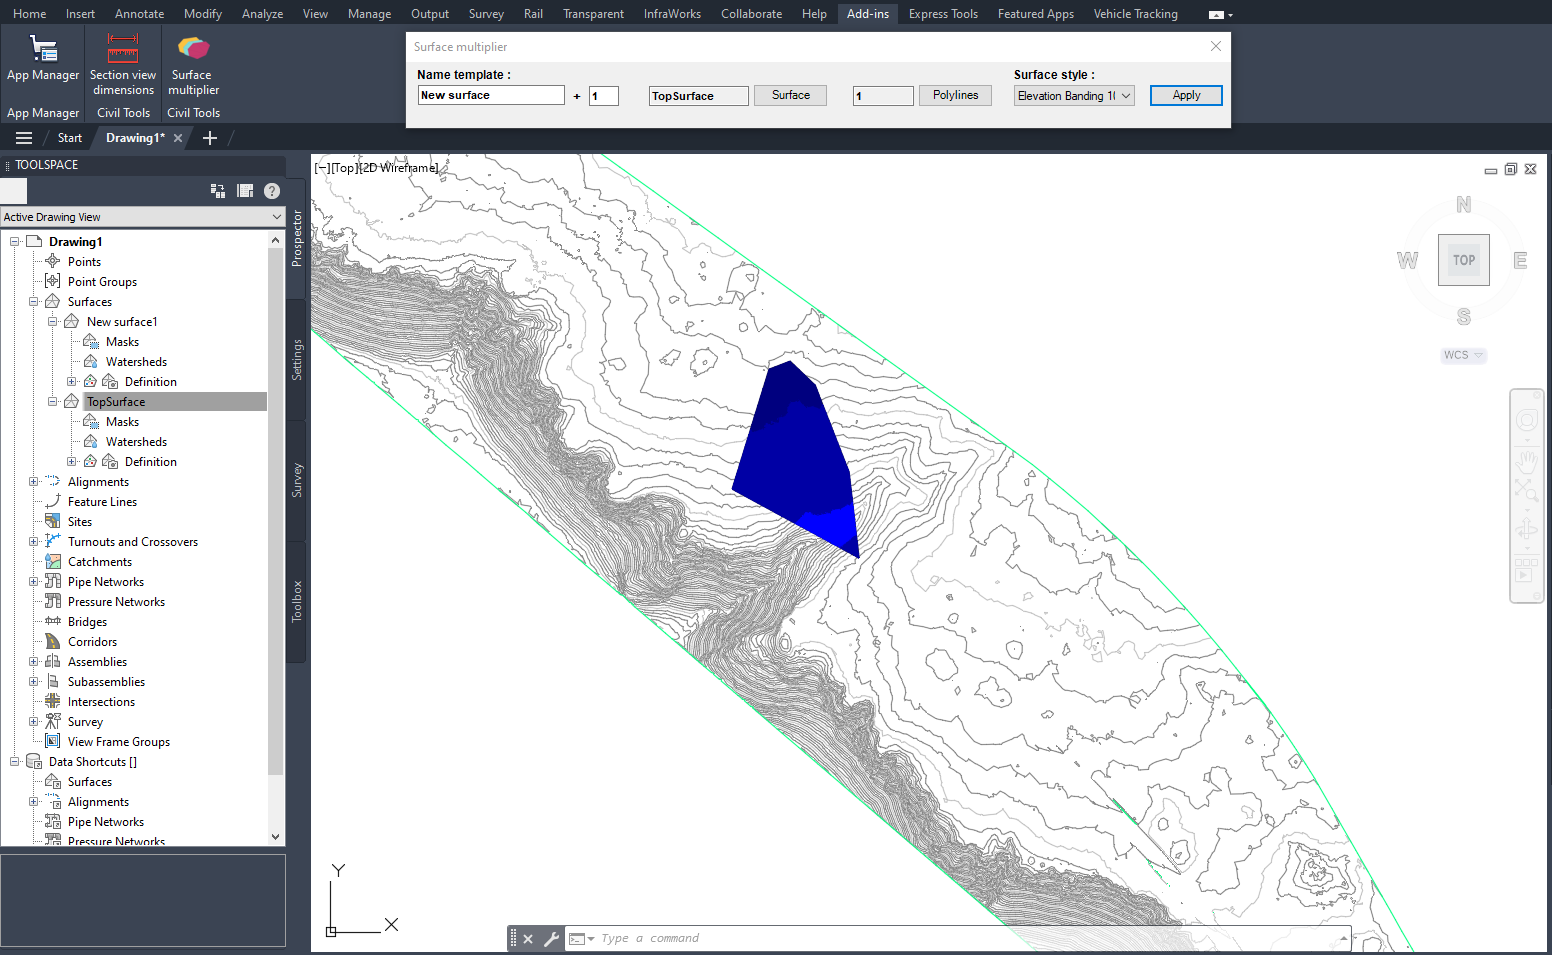Switch to the Toolbox toolspace tab

coord(297,601)
